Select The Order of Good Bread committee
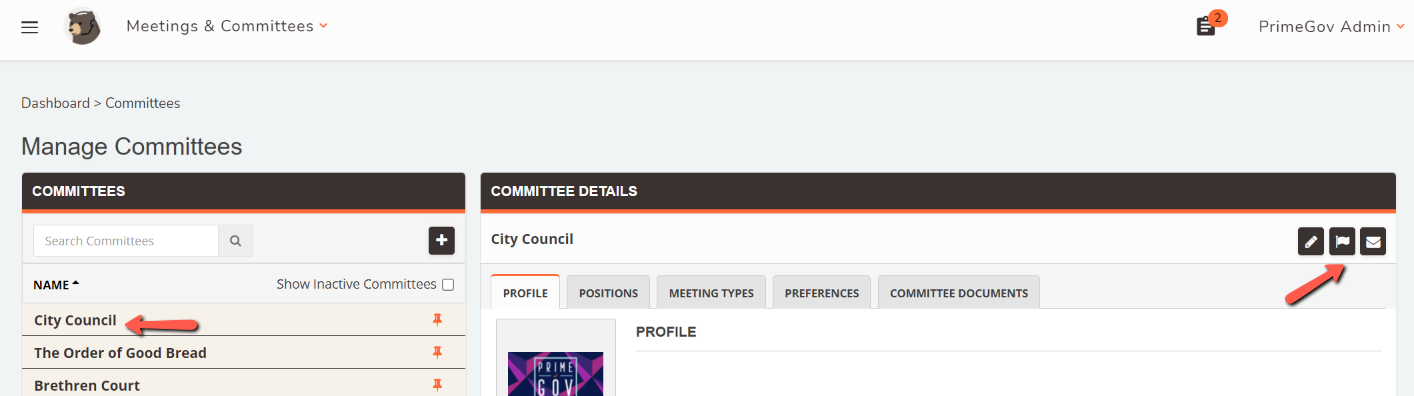This screenshot has width=1414, height=396. [x=120, y=353]
